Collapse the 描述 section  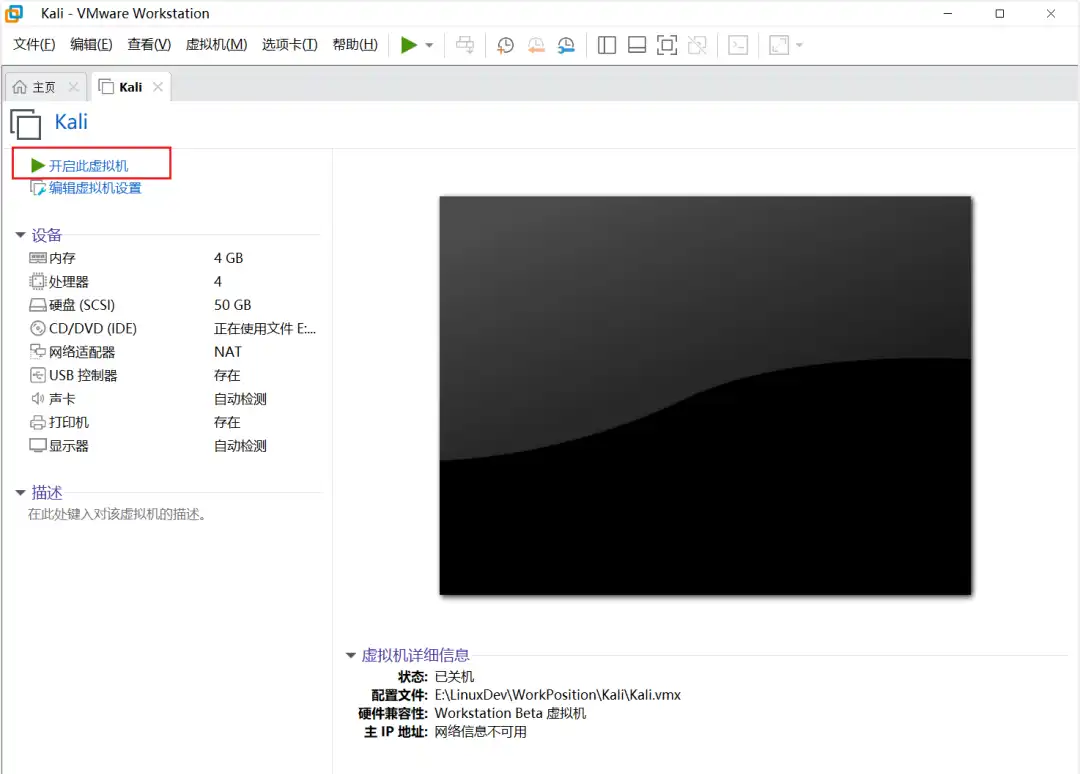[20, 493]
